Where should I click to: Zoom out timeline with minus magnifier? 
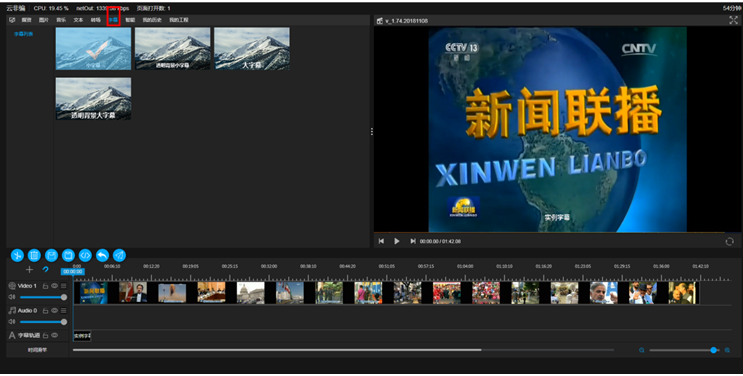(x=642, y=350)
